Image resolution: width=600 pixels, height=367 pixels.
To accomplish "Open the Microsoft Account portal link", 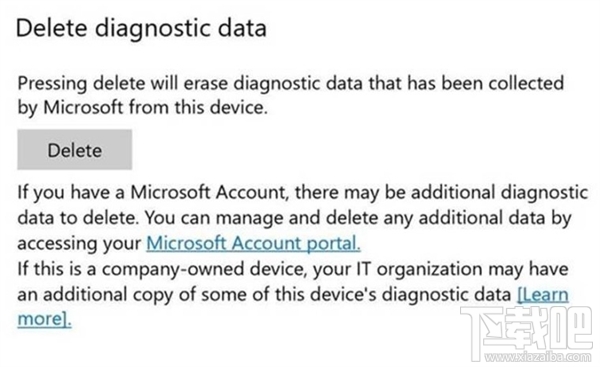I will pos(253,243).
